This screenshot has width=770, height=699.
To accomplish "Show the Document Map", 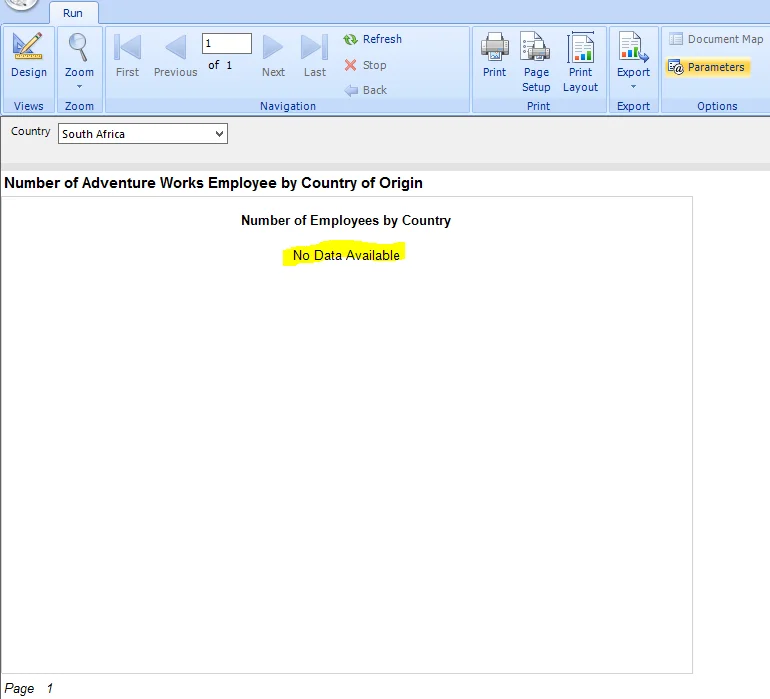I will tap(715, 39).
